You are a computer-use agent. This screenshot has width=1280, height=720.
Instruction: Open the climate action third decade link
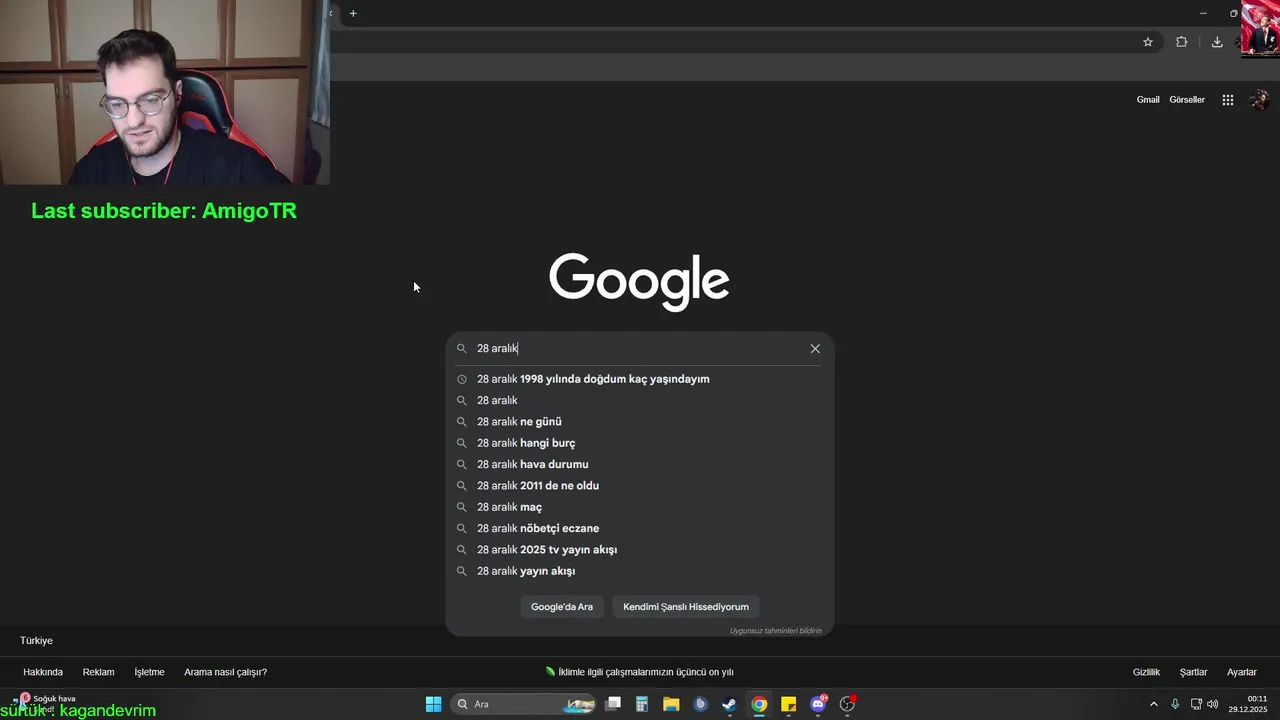pos(640,672)
